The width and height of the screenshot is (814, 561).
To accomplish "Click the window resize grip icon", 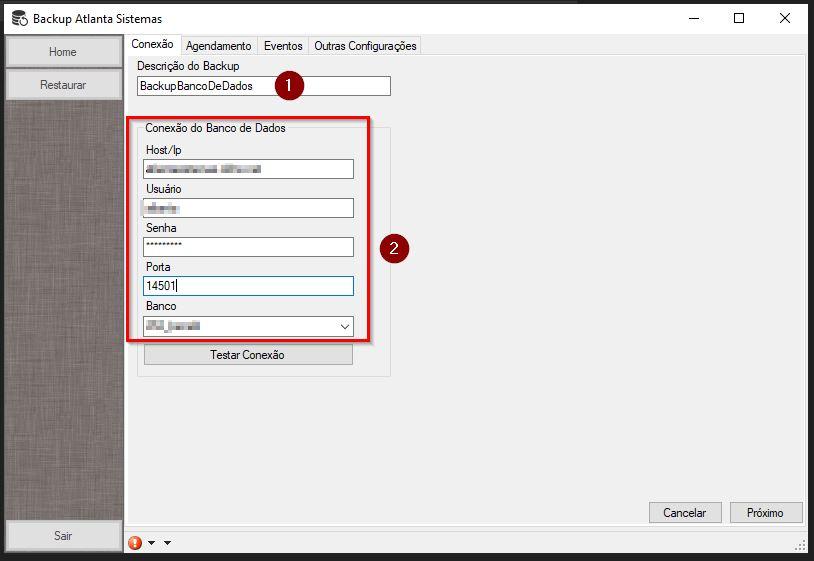I will tap(800, 544).
